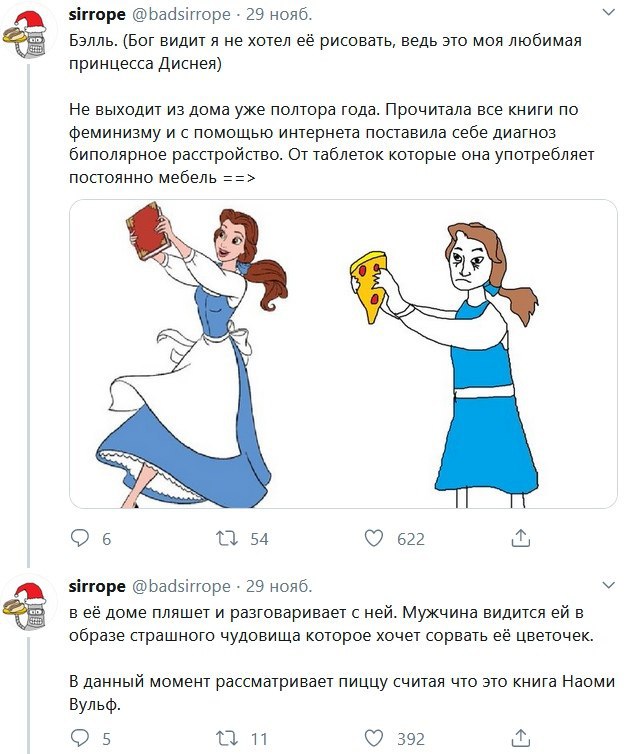The height and width of the screenshot is (754, 631).
Task: Reply to the first tweet about Belle
Action: pos(80,538)
